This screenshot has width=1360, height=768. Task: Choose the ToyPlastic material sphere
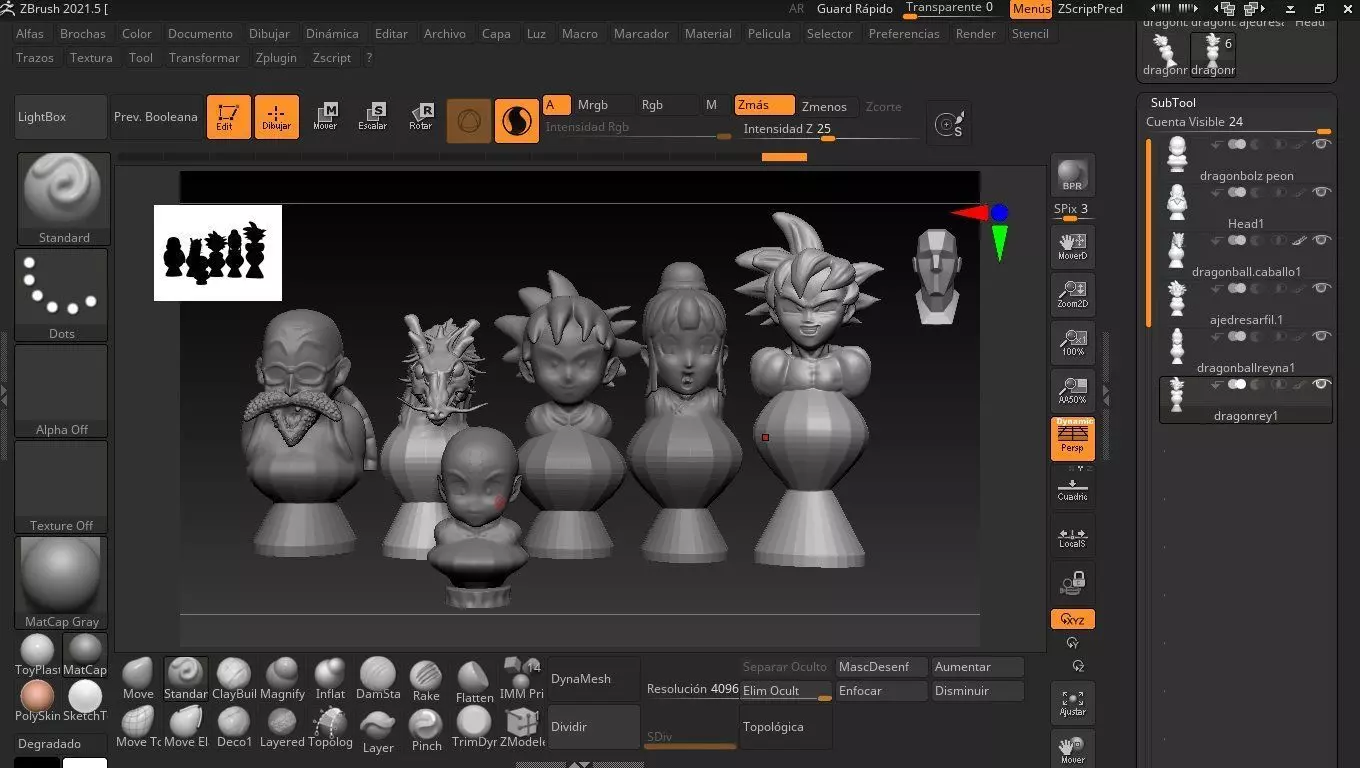pyautogui.click(x=37, y=654)
